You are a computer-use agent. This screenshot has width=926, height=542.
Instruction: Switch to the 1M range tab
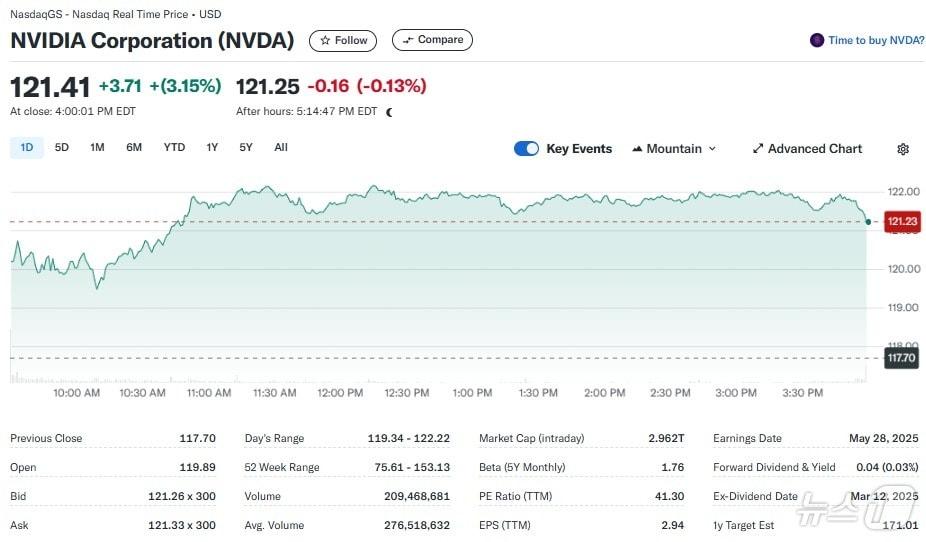click(97, 148)
